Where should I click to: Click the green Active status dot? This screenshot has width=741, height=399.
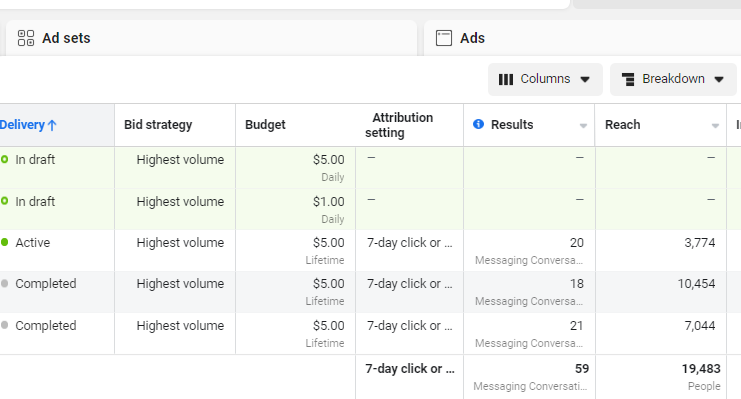[x=5, y=243]
